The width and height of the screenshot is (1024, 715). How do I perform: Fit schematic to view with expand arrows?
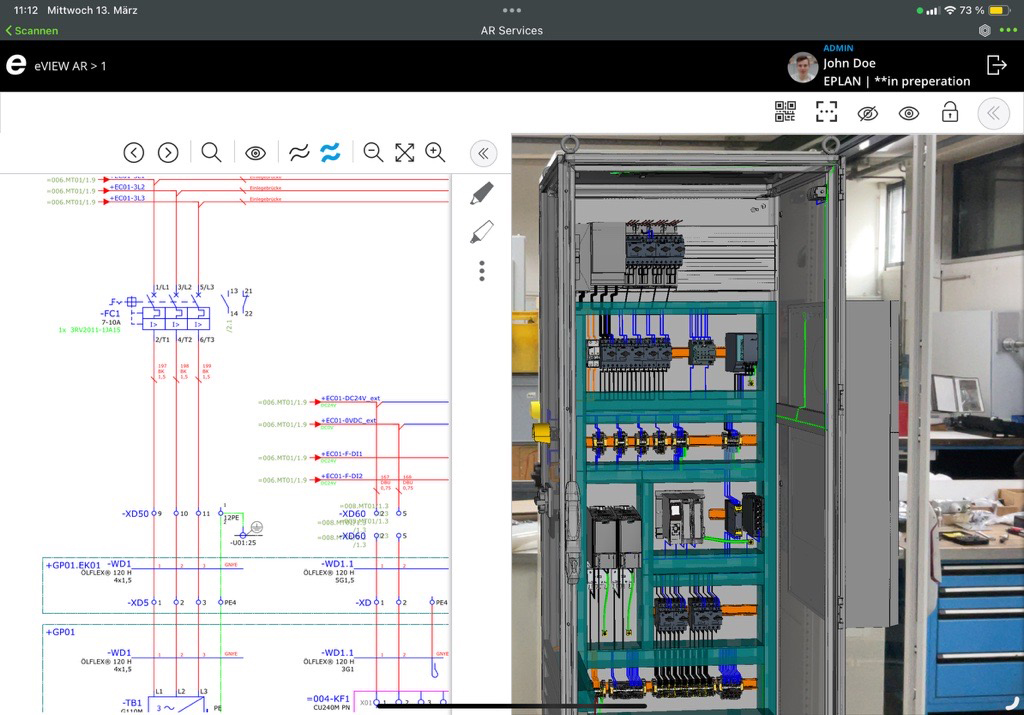click(x=404, y=152)
